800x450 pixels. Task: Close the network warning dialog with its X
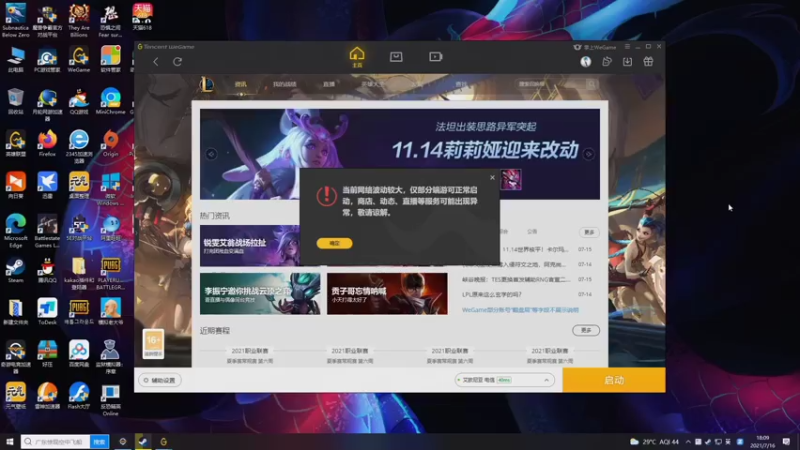(x=492, y=178)
